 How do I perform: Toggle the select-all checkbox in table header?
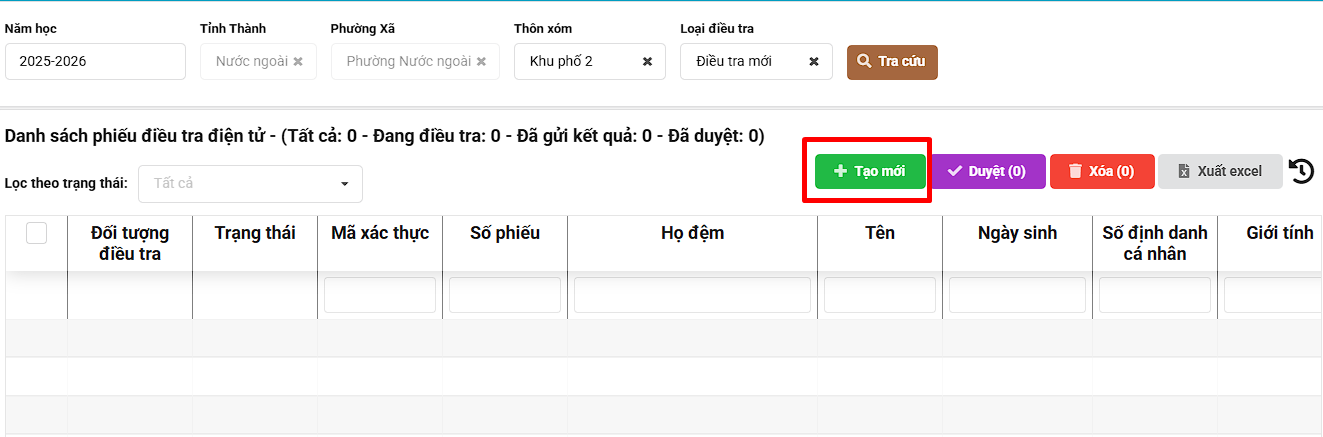coord(36,233)
